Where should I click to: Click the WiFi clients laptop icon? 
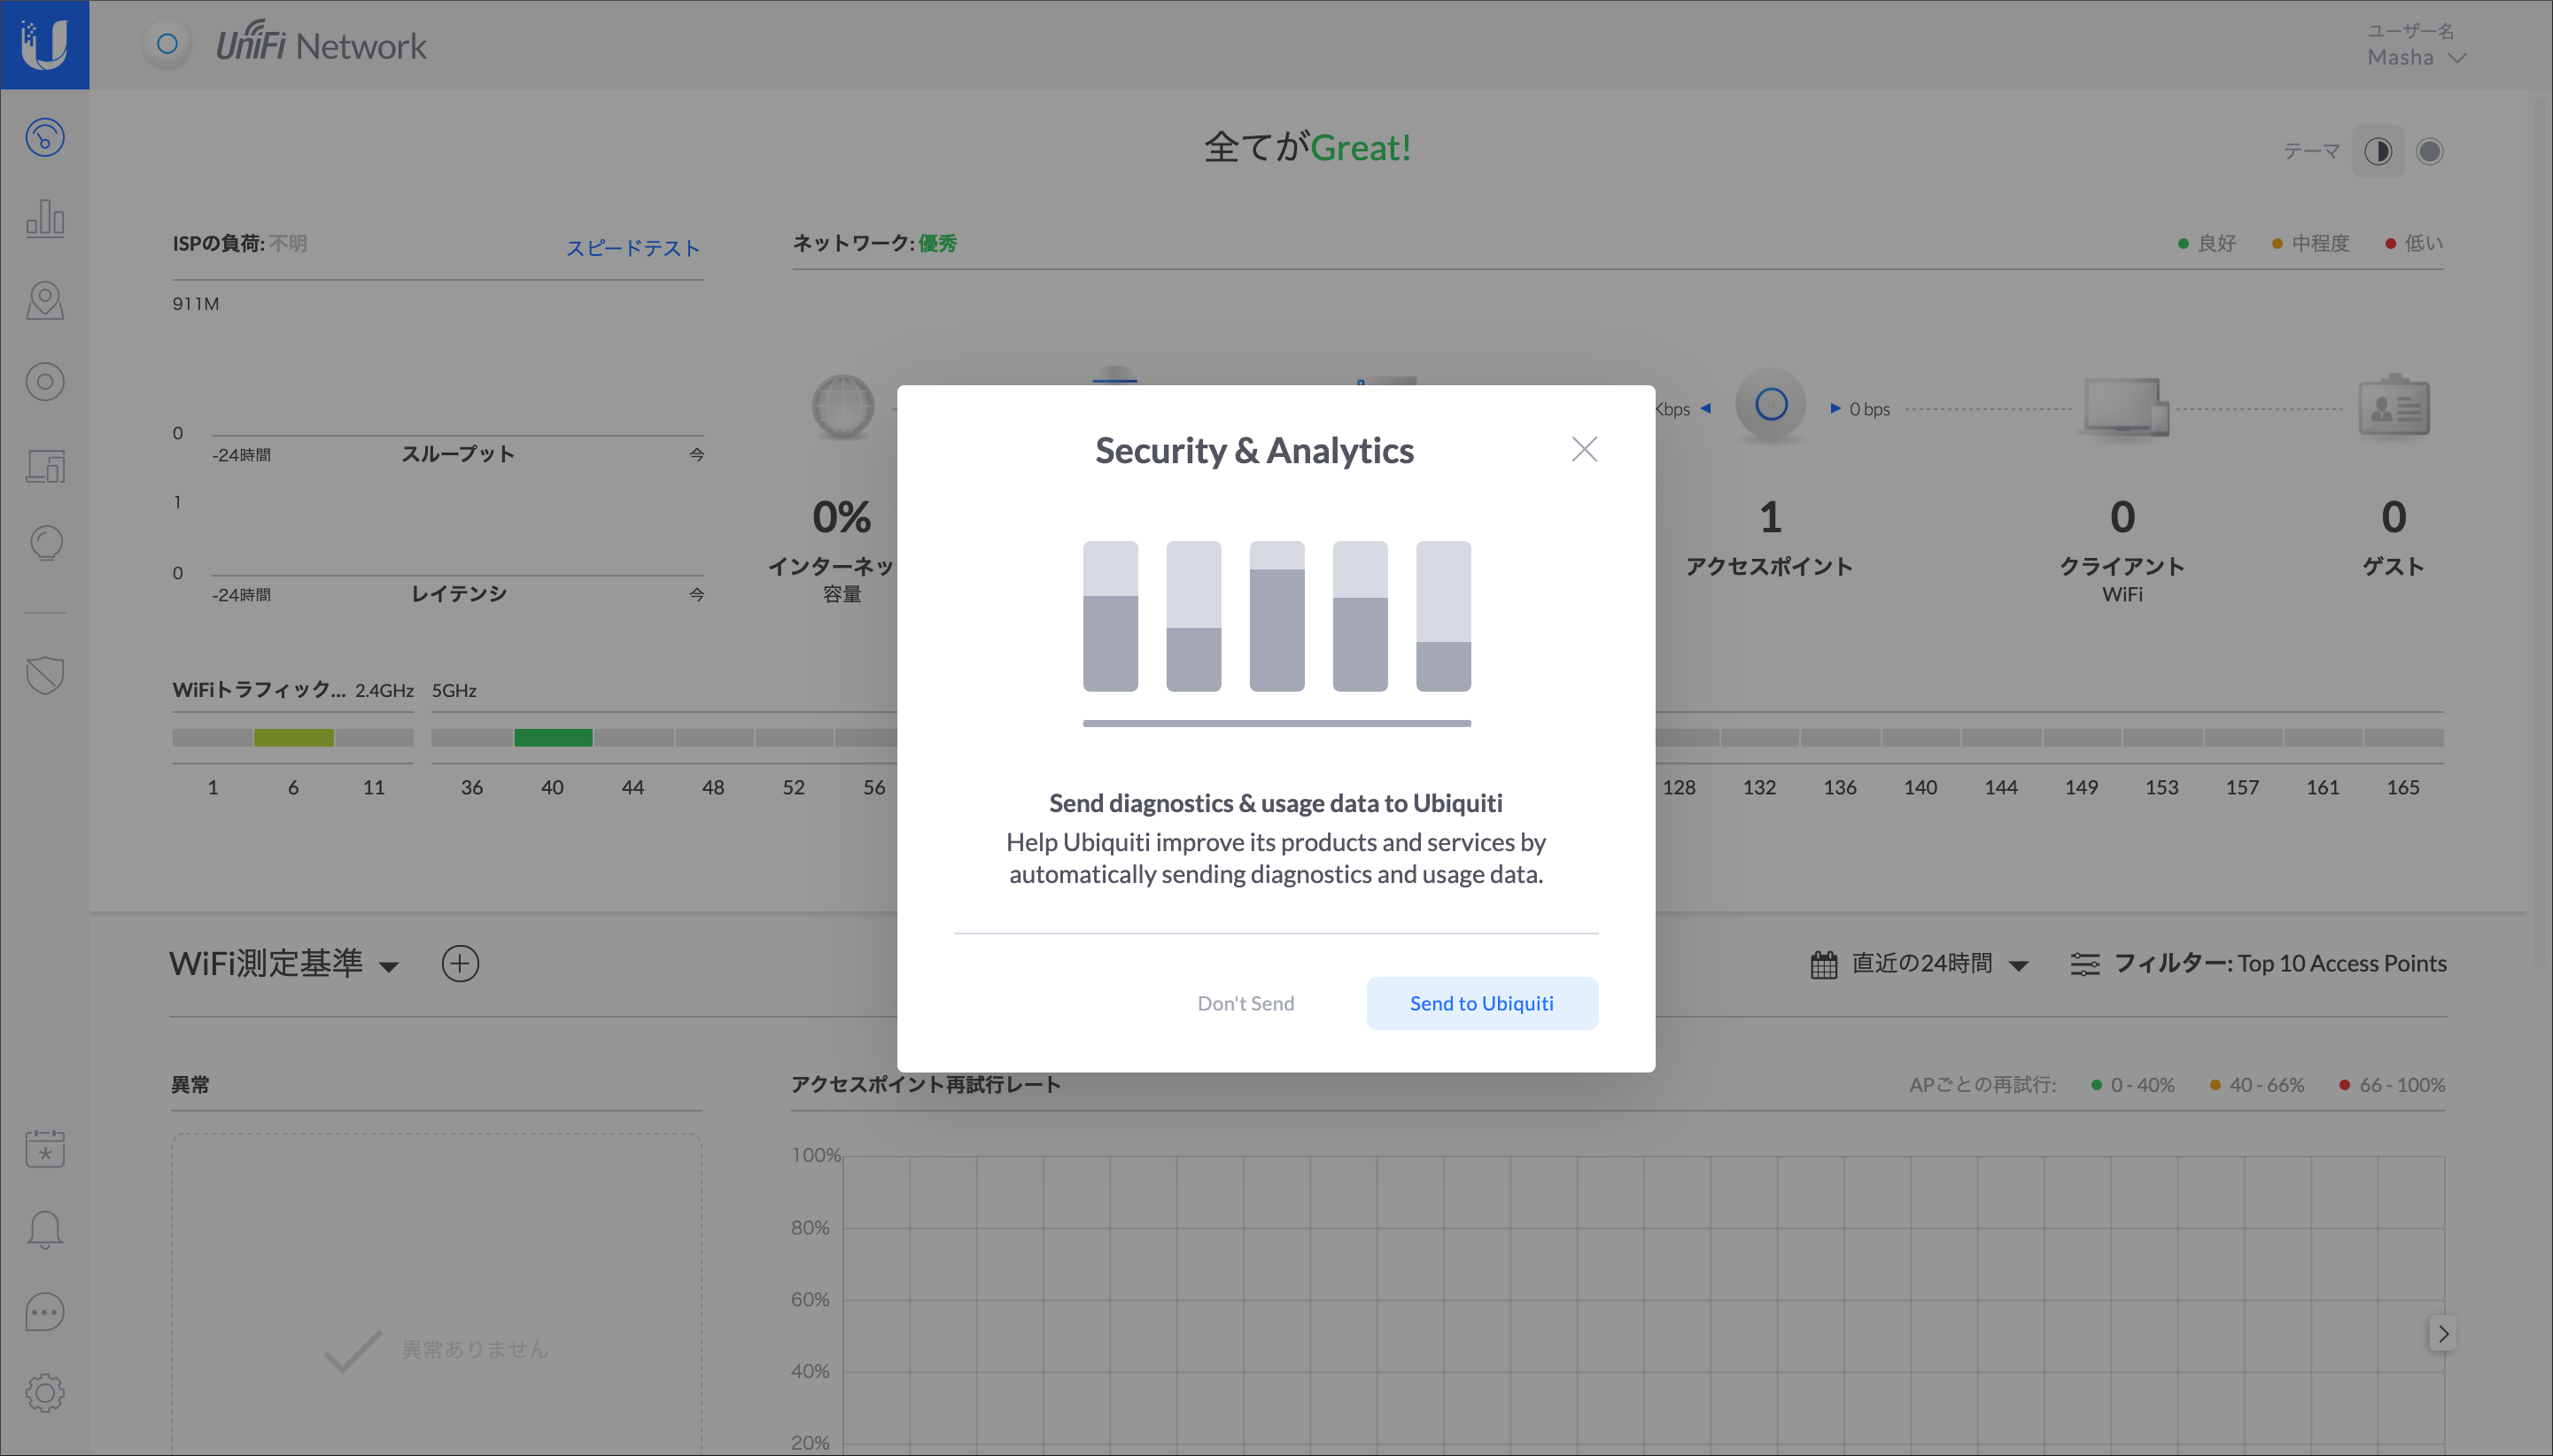(2125, 406)
